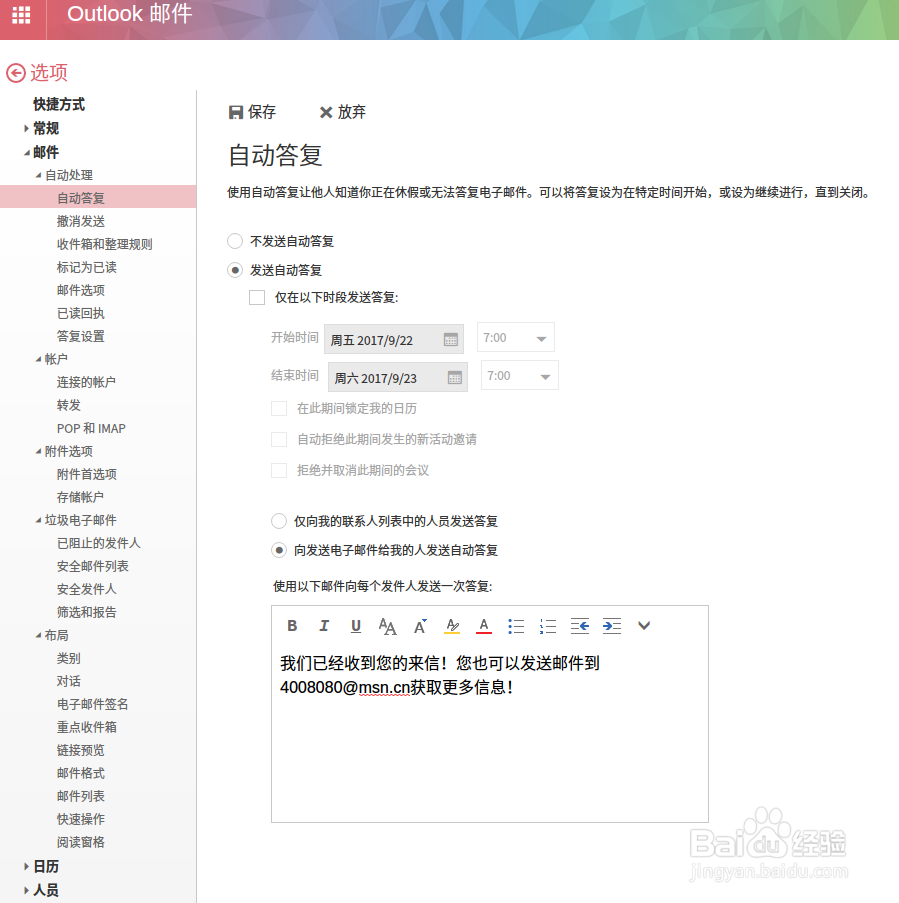The image size is (899, 903).
Task: Select 不发送自动答复 radio option
Action: click(235, 241)
